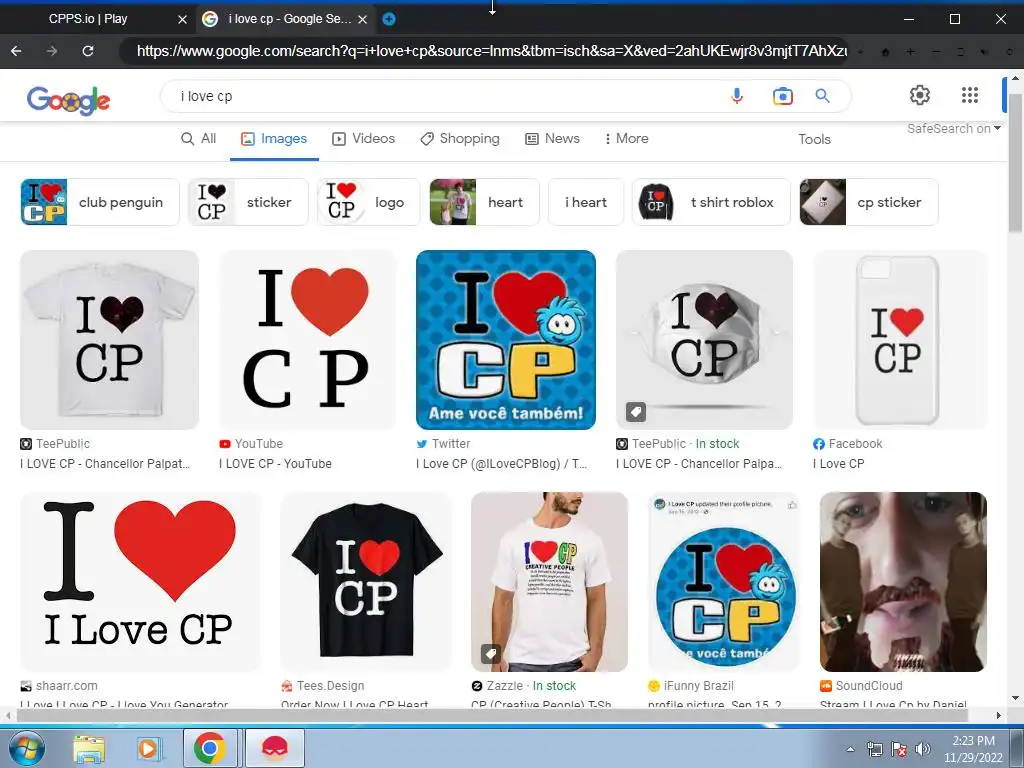Click the browser back arrow

(16, 51)
